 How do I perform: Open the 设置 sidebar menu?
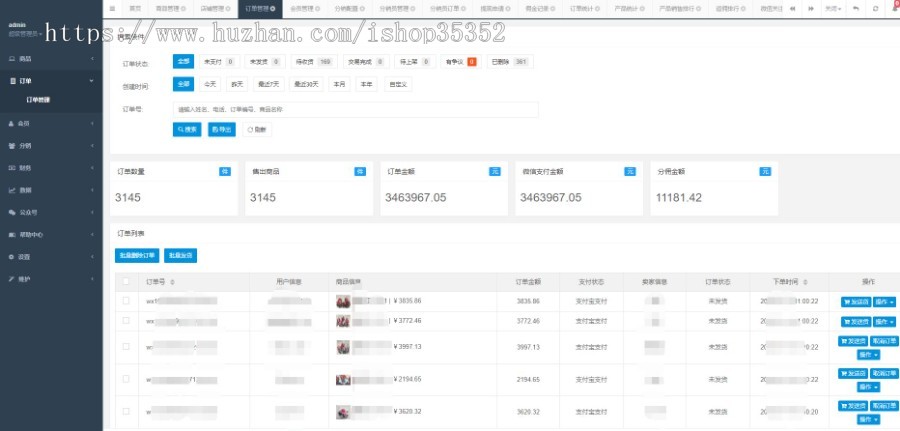click(x=52, y=257)
